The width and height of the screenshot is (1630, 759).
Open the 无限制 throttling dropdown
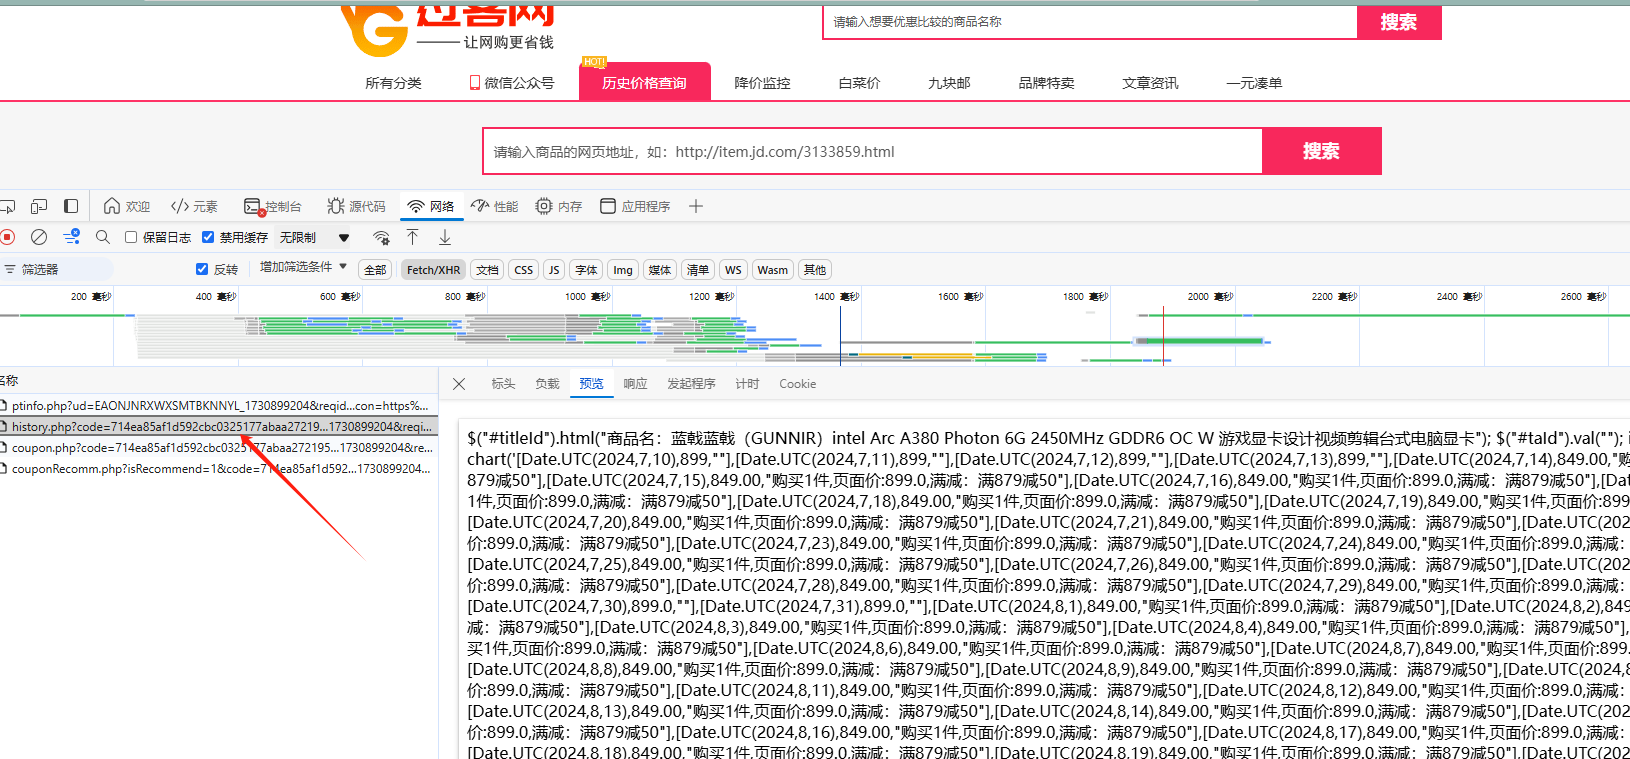pos(315,237)
